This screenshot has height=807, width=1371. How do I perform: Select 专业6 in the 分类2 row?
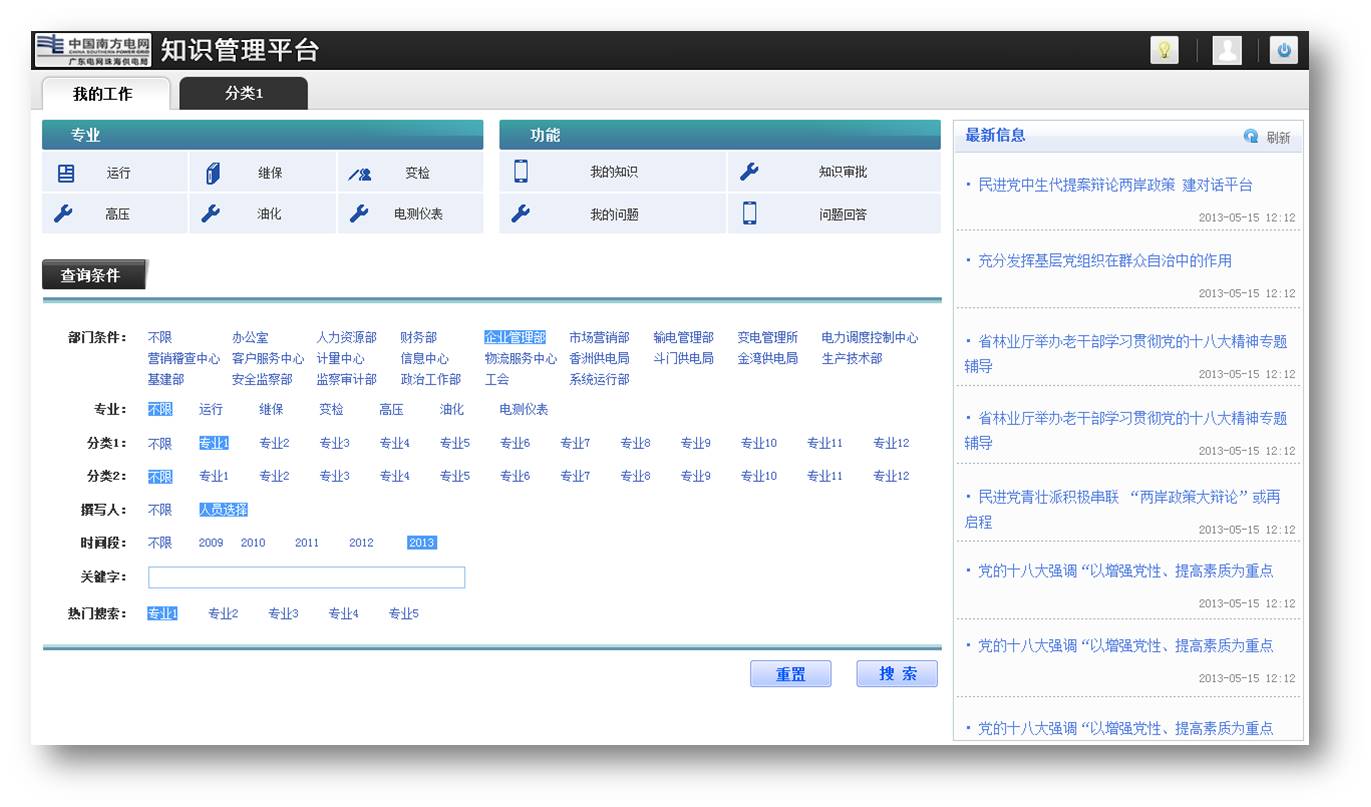pyautogui.click(x=515, y=476)
